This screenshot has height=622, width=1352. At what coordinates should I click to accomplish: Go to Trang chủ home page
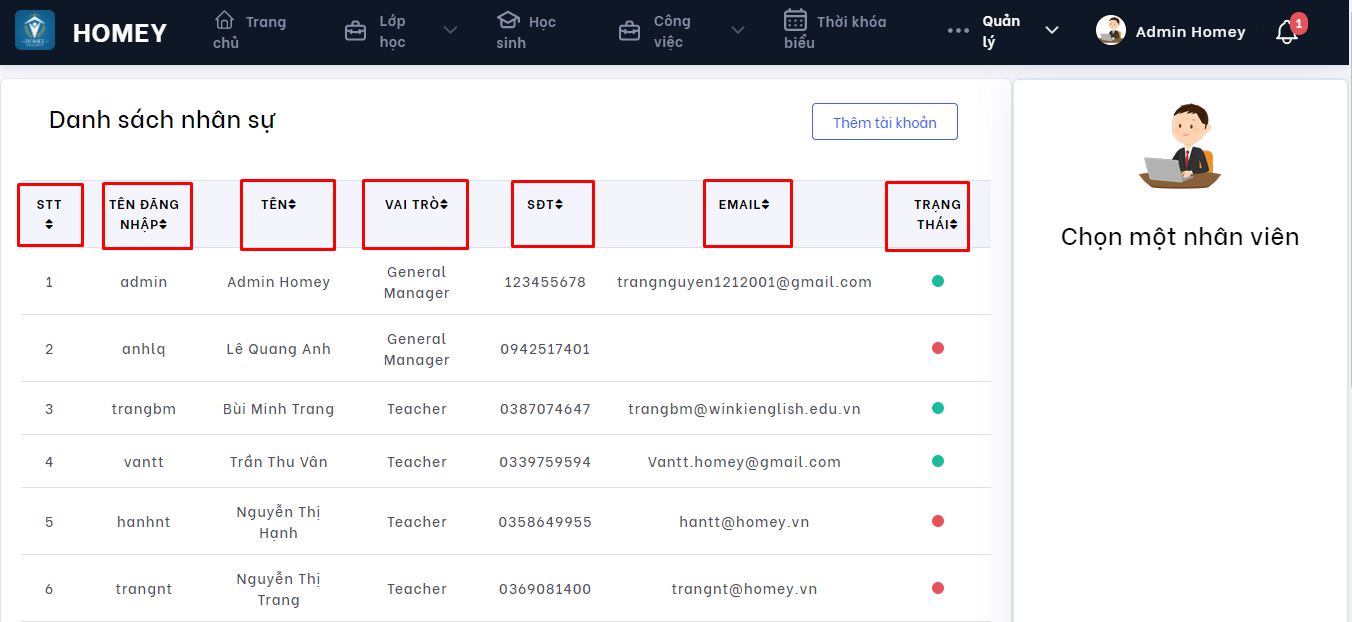click(249, 31)
